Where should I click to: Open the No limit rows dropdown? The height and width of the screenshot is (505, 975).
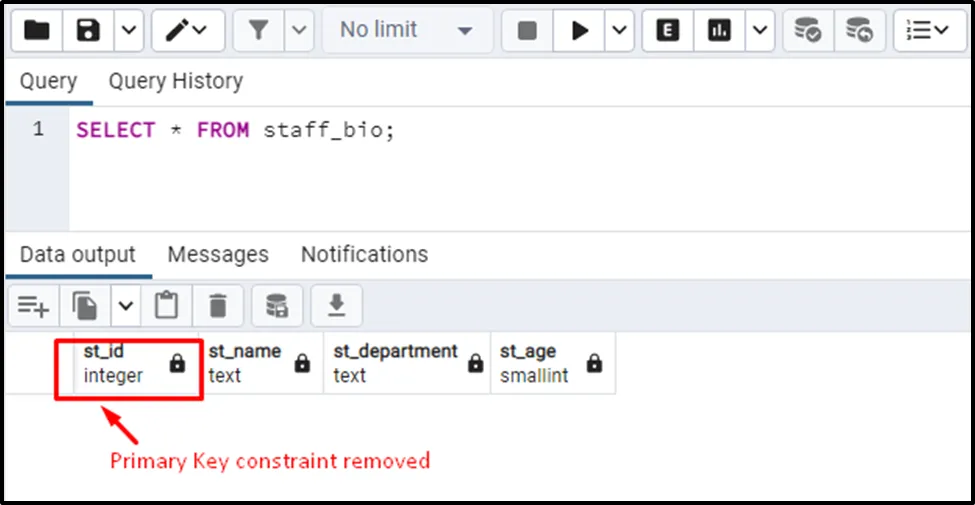[405, 31]
